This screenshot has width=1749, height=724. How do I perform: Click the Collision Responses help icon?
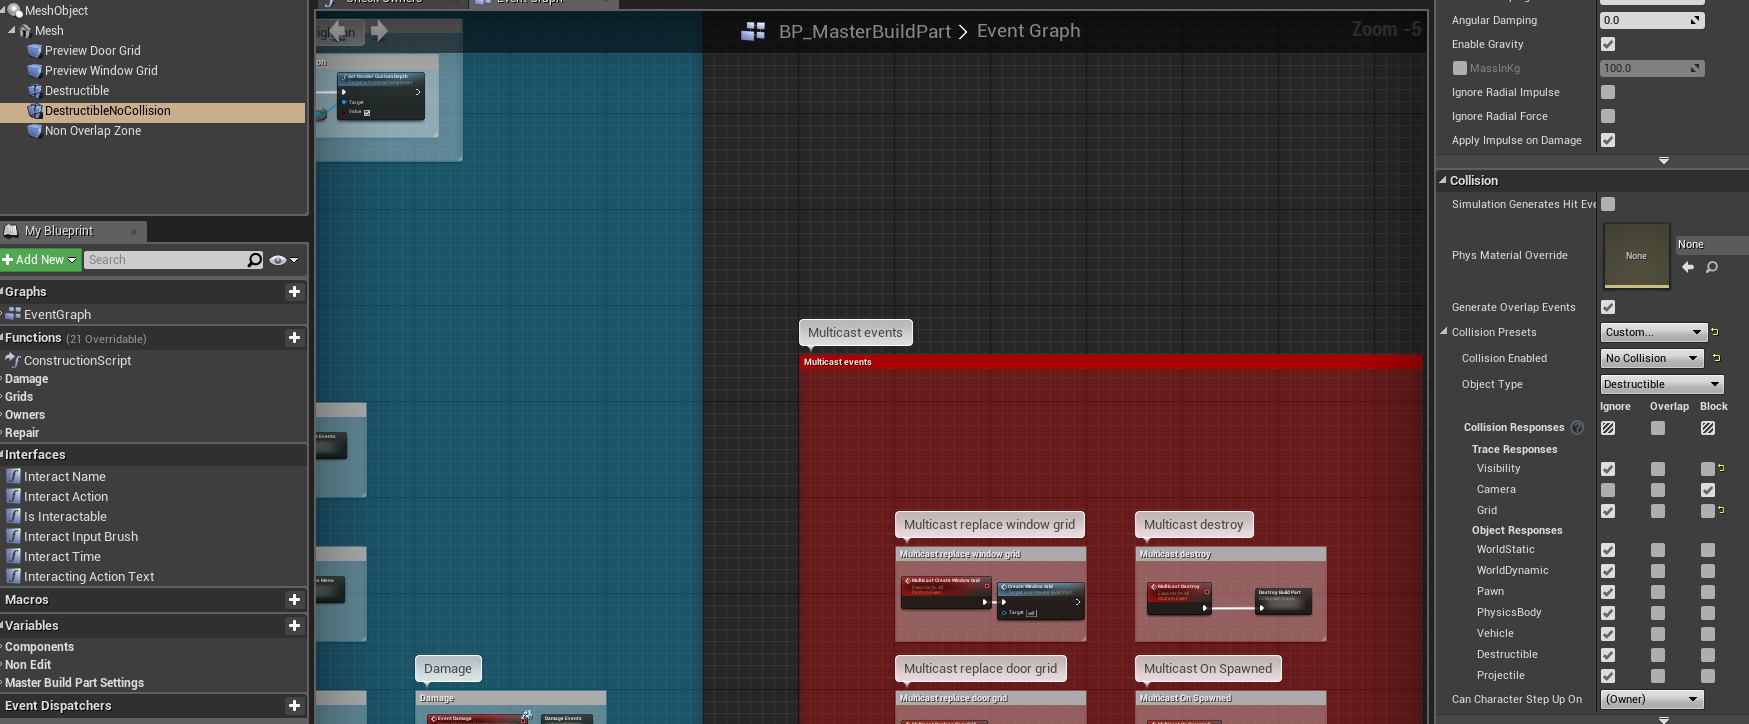[x=1577, y=428]
